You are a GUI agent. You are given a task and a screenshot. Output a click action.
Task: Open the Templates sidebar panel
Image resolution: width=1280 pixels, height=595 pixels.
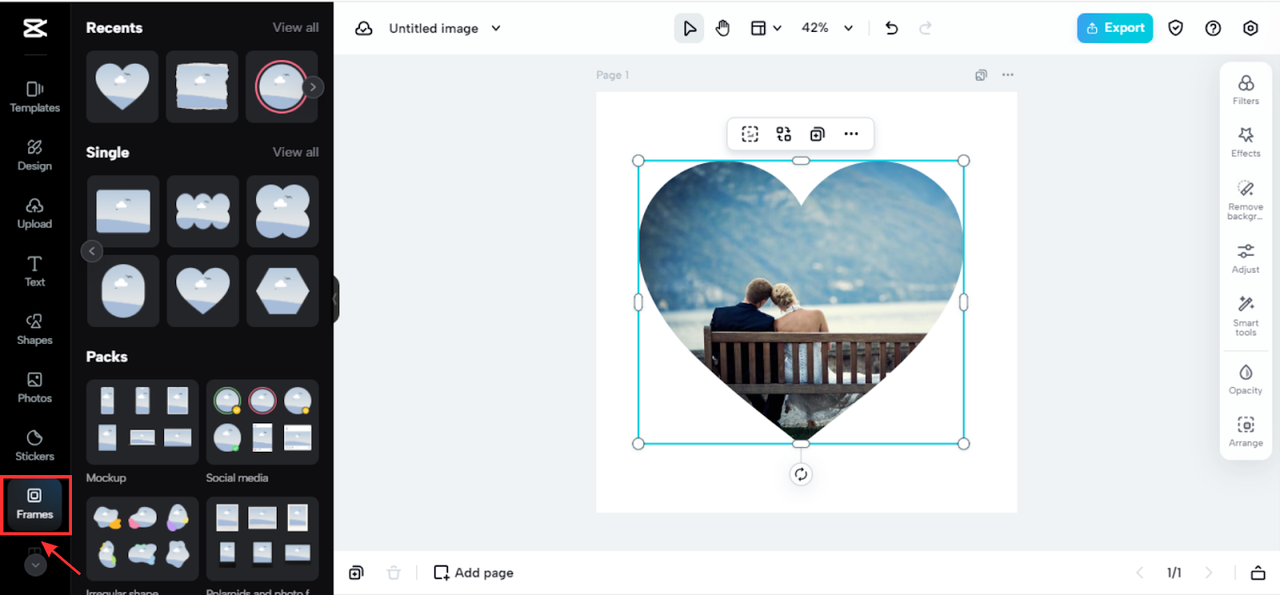pos(34,97)
